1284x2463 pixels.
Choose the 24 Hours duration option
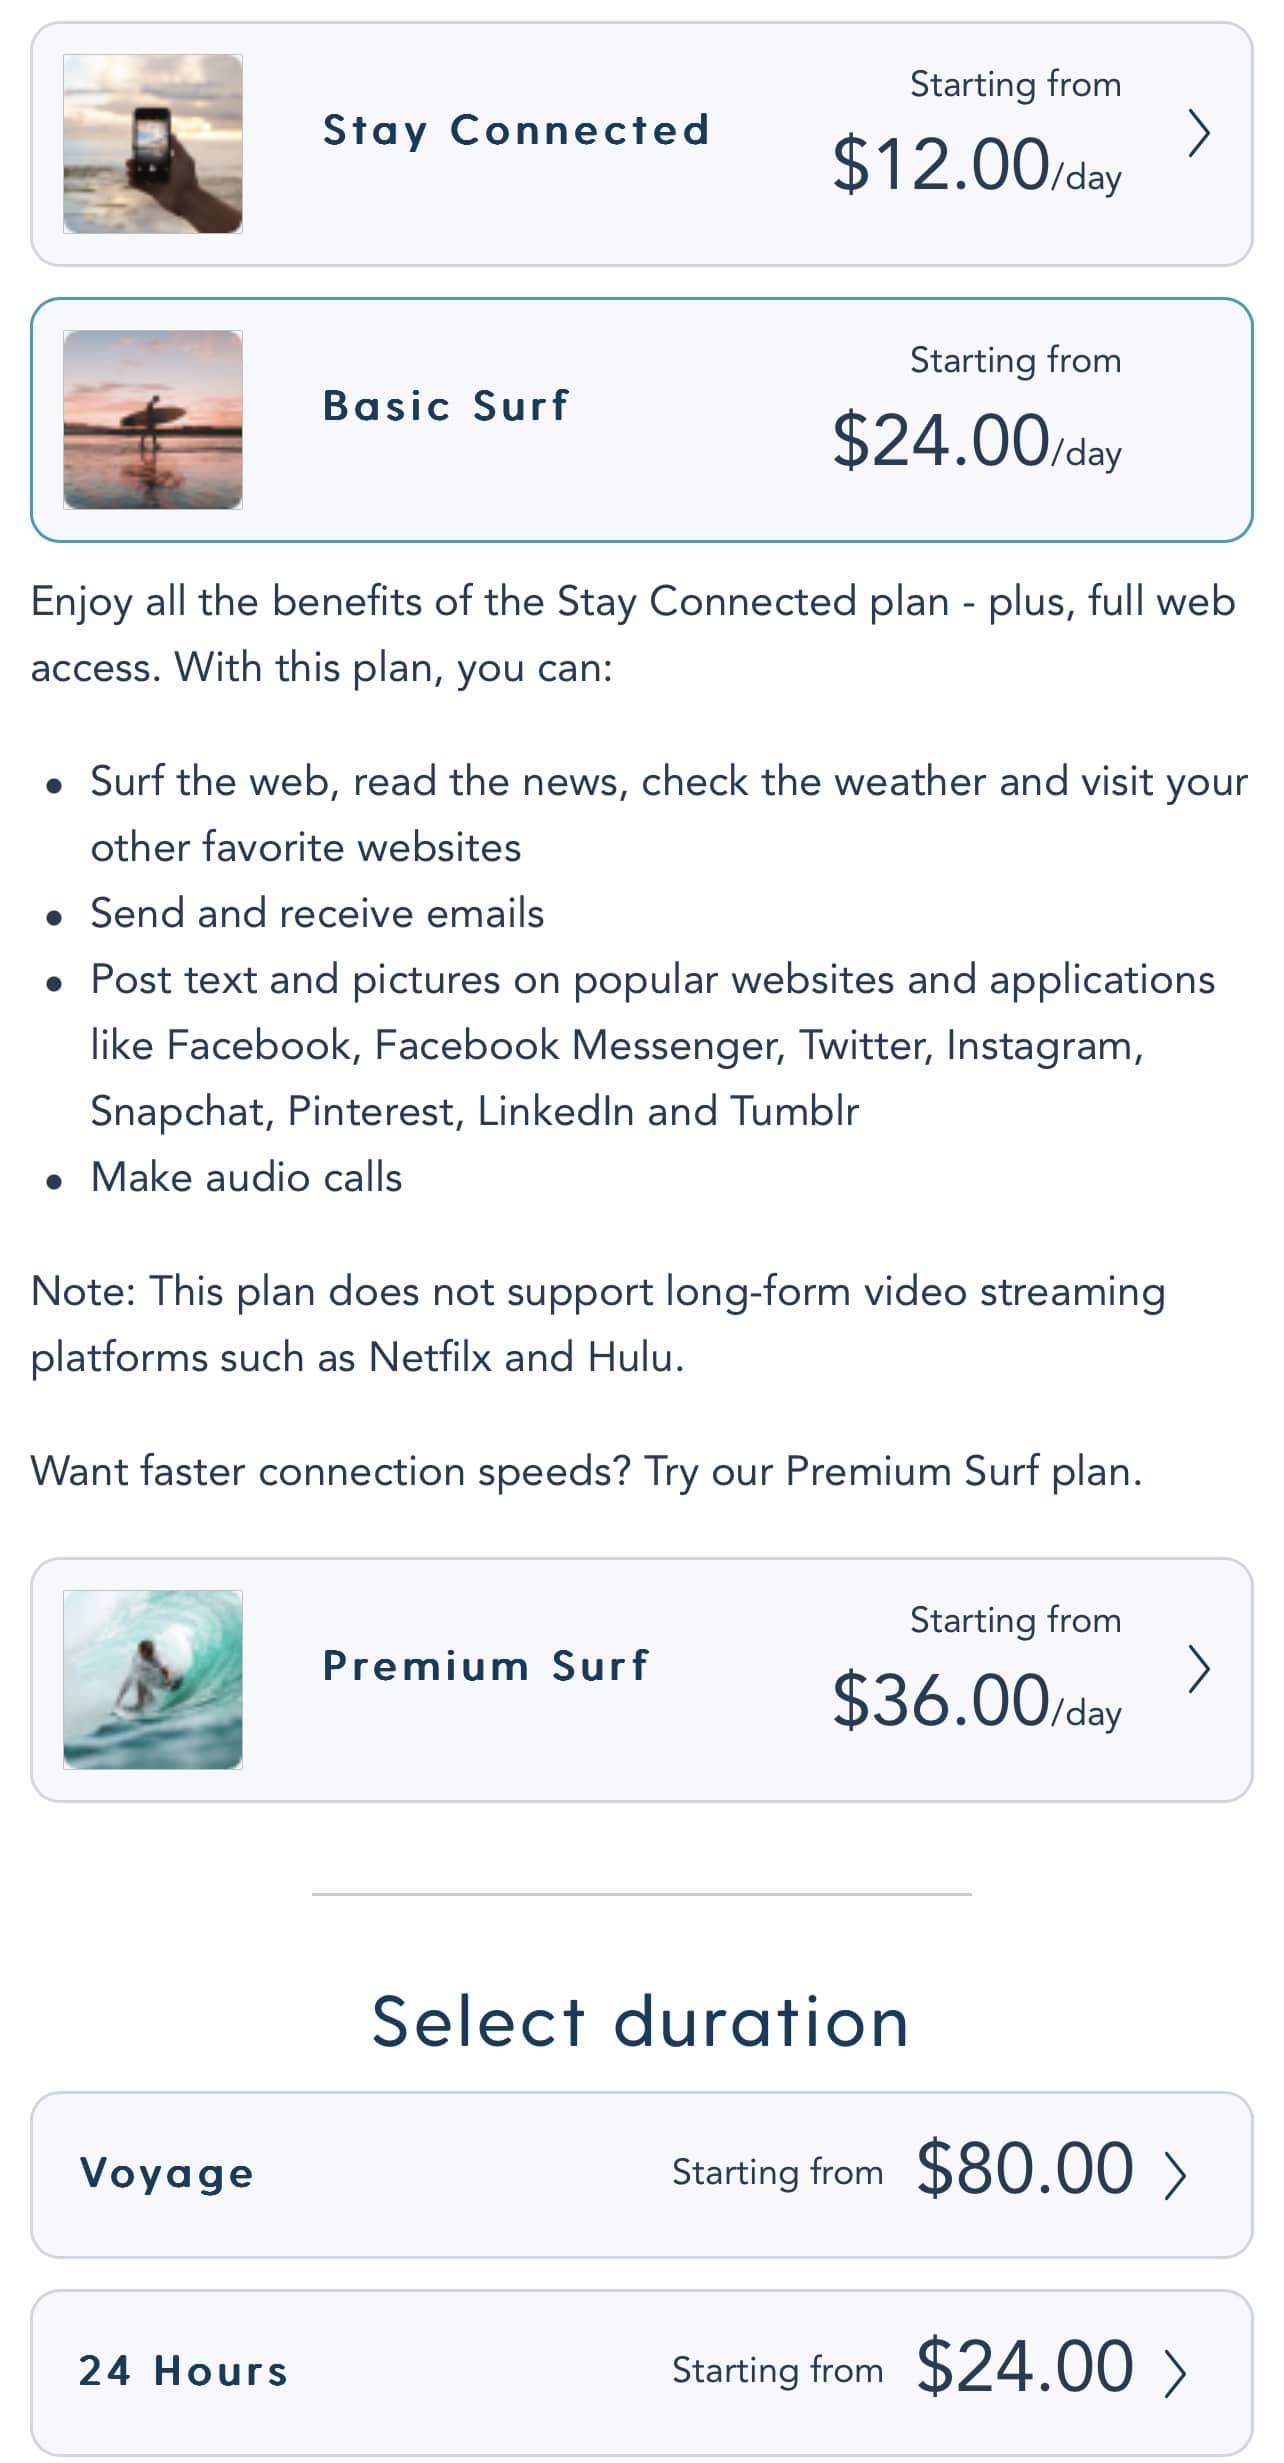[184, 2371]
